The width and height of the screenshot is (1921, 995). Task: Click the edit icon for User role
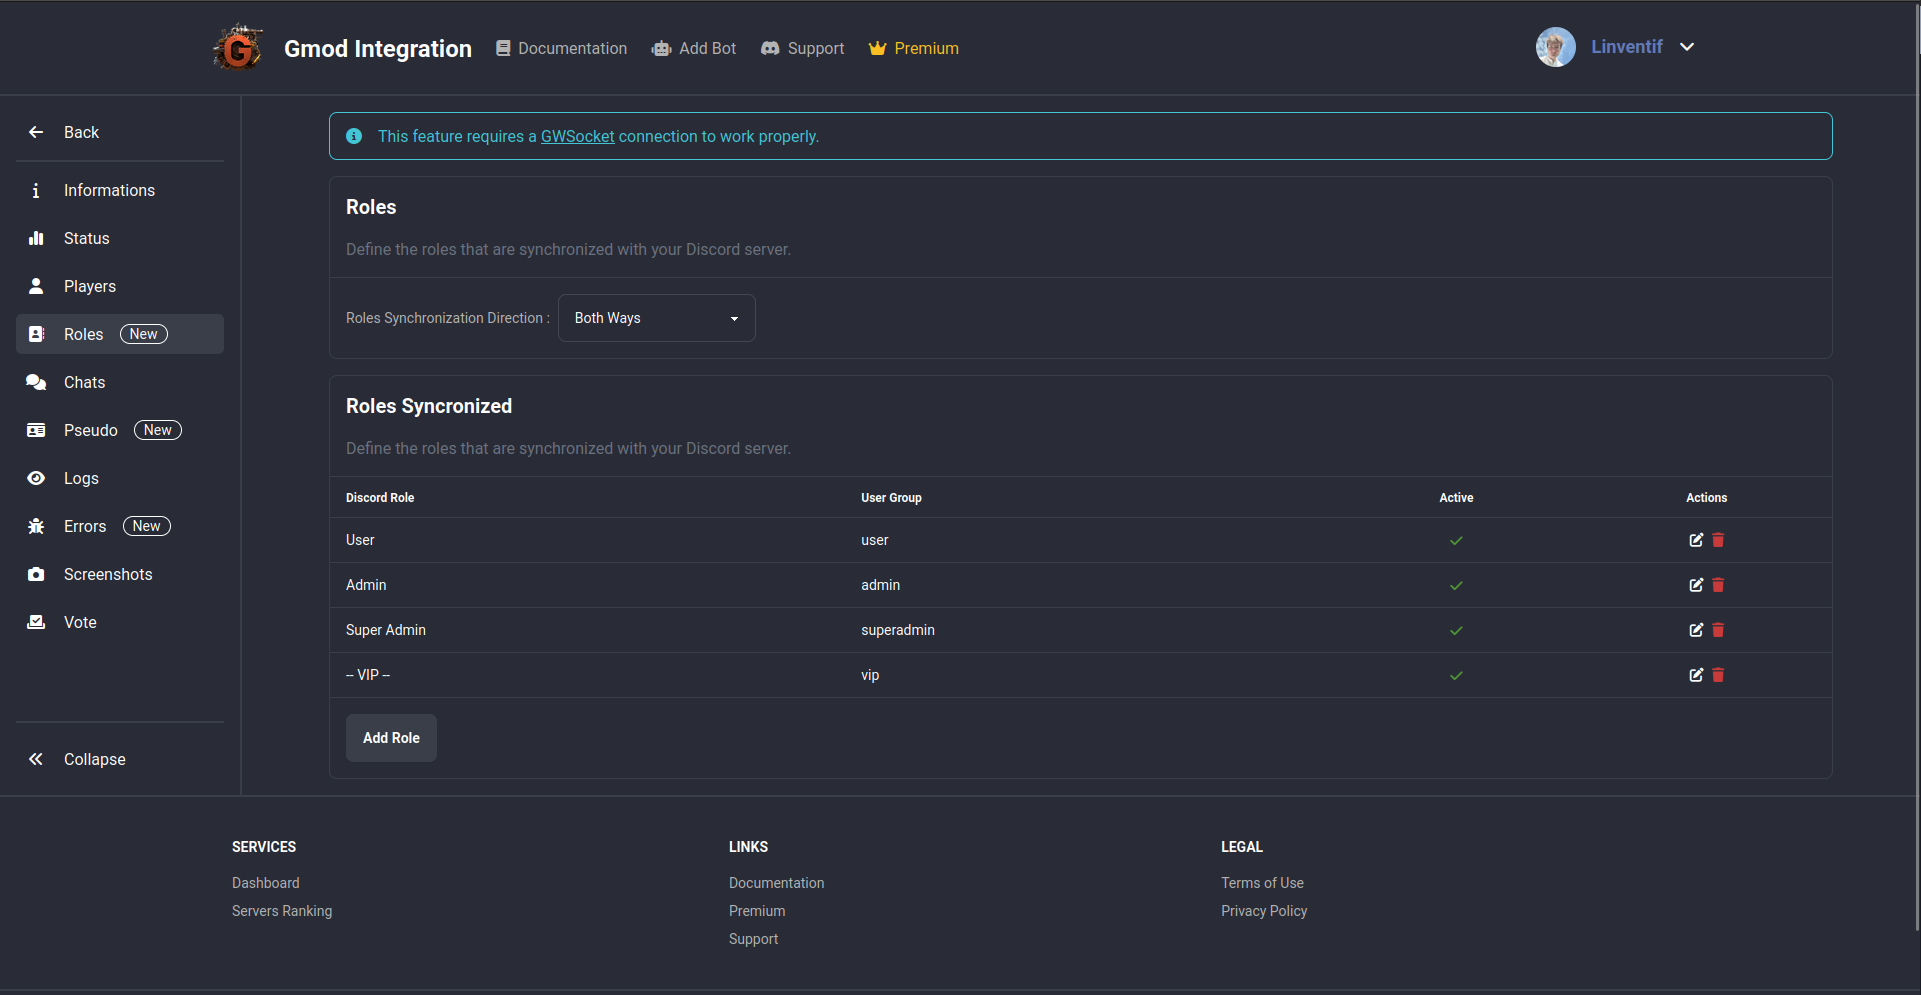click(1696, 540)
